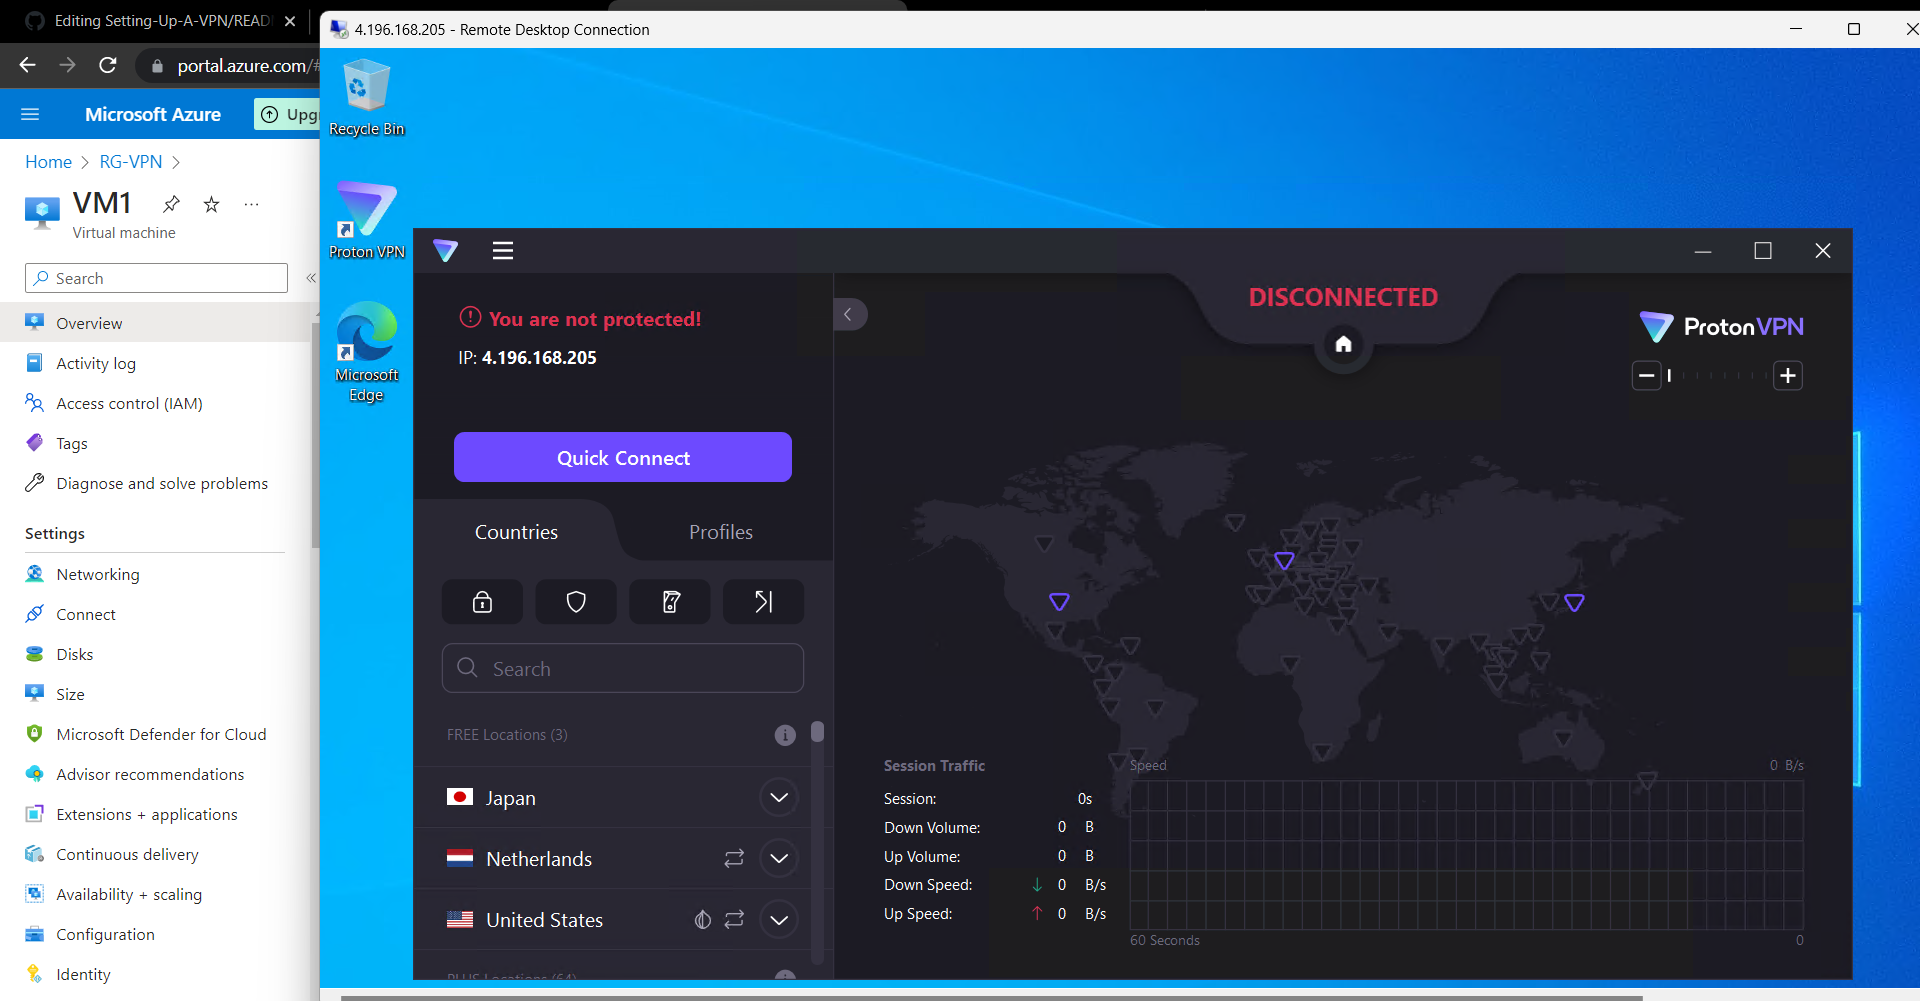Collapse the Azure resource menu

click(x=310, y=278)
